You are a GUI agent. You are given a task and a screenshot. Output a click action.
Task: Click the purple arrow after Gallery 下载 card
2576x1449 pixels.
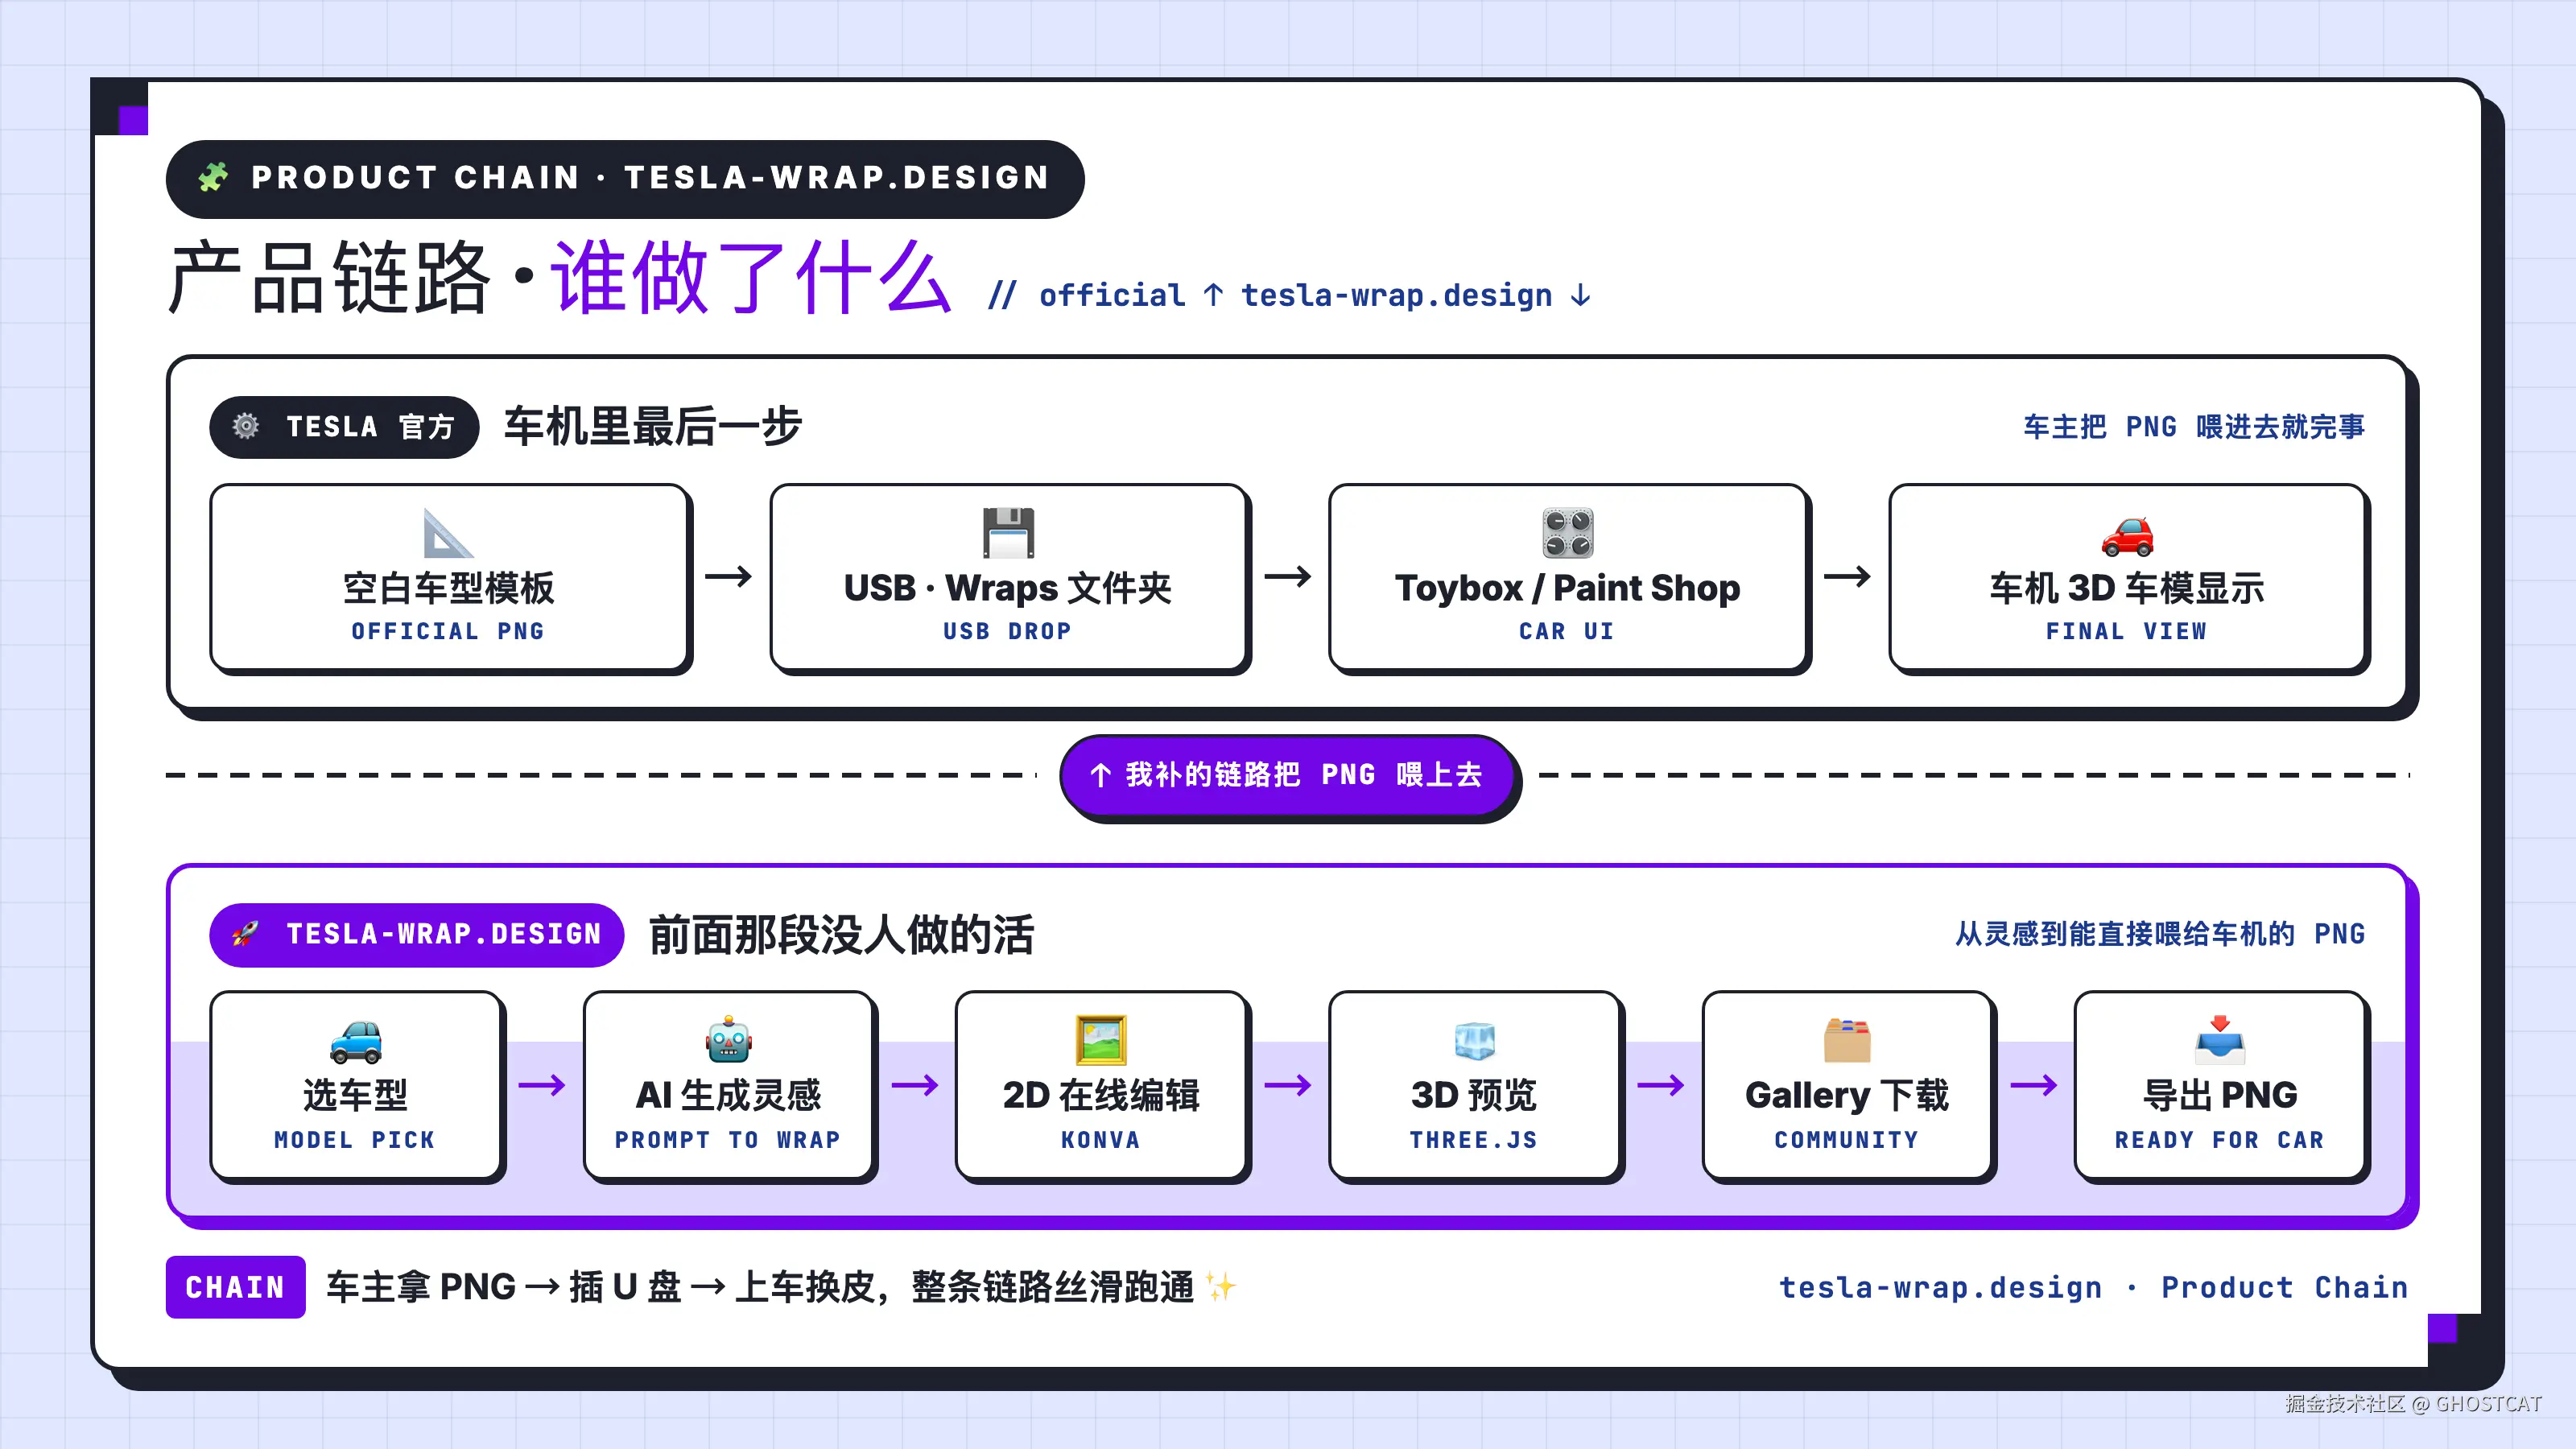[2034, 1085]
